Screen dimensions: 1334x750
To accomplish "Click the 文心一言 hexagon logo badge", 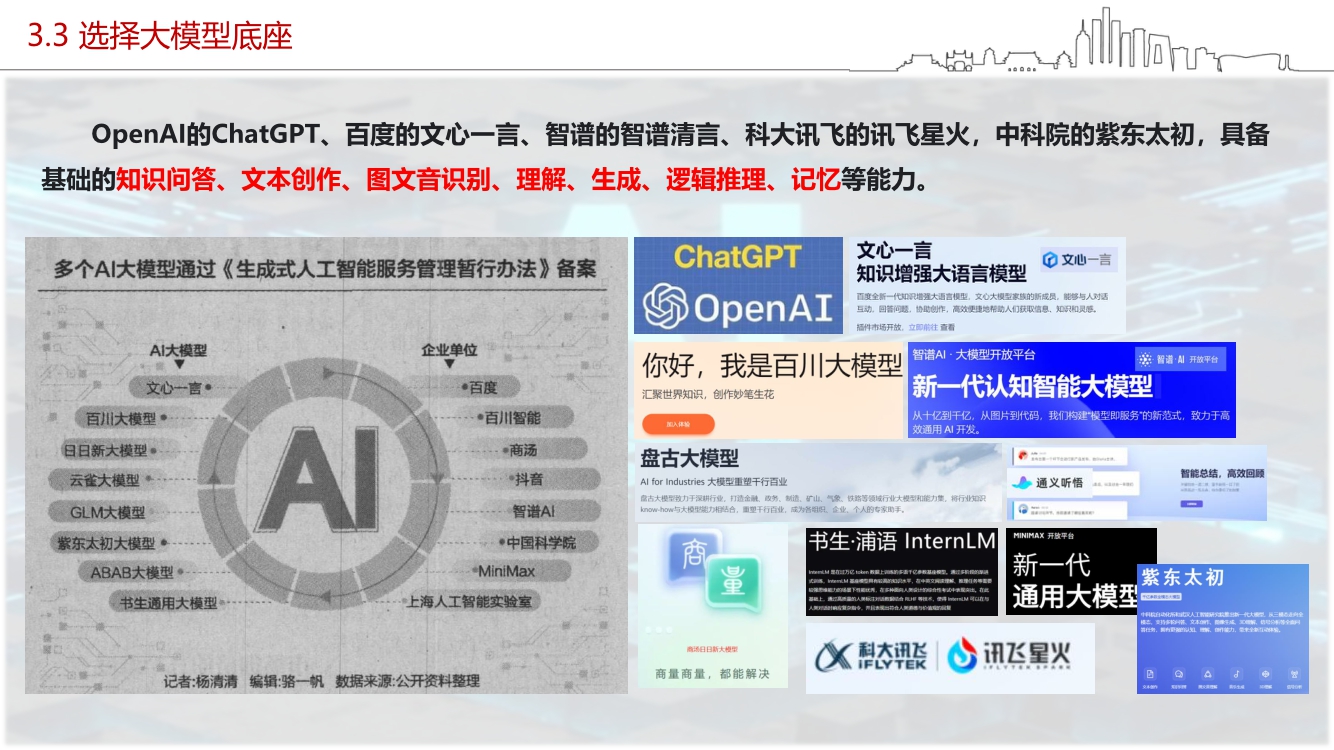I will [x=1077, y=260].
